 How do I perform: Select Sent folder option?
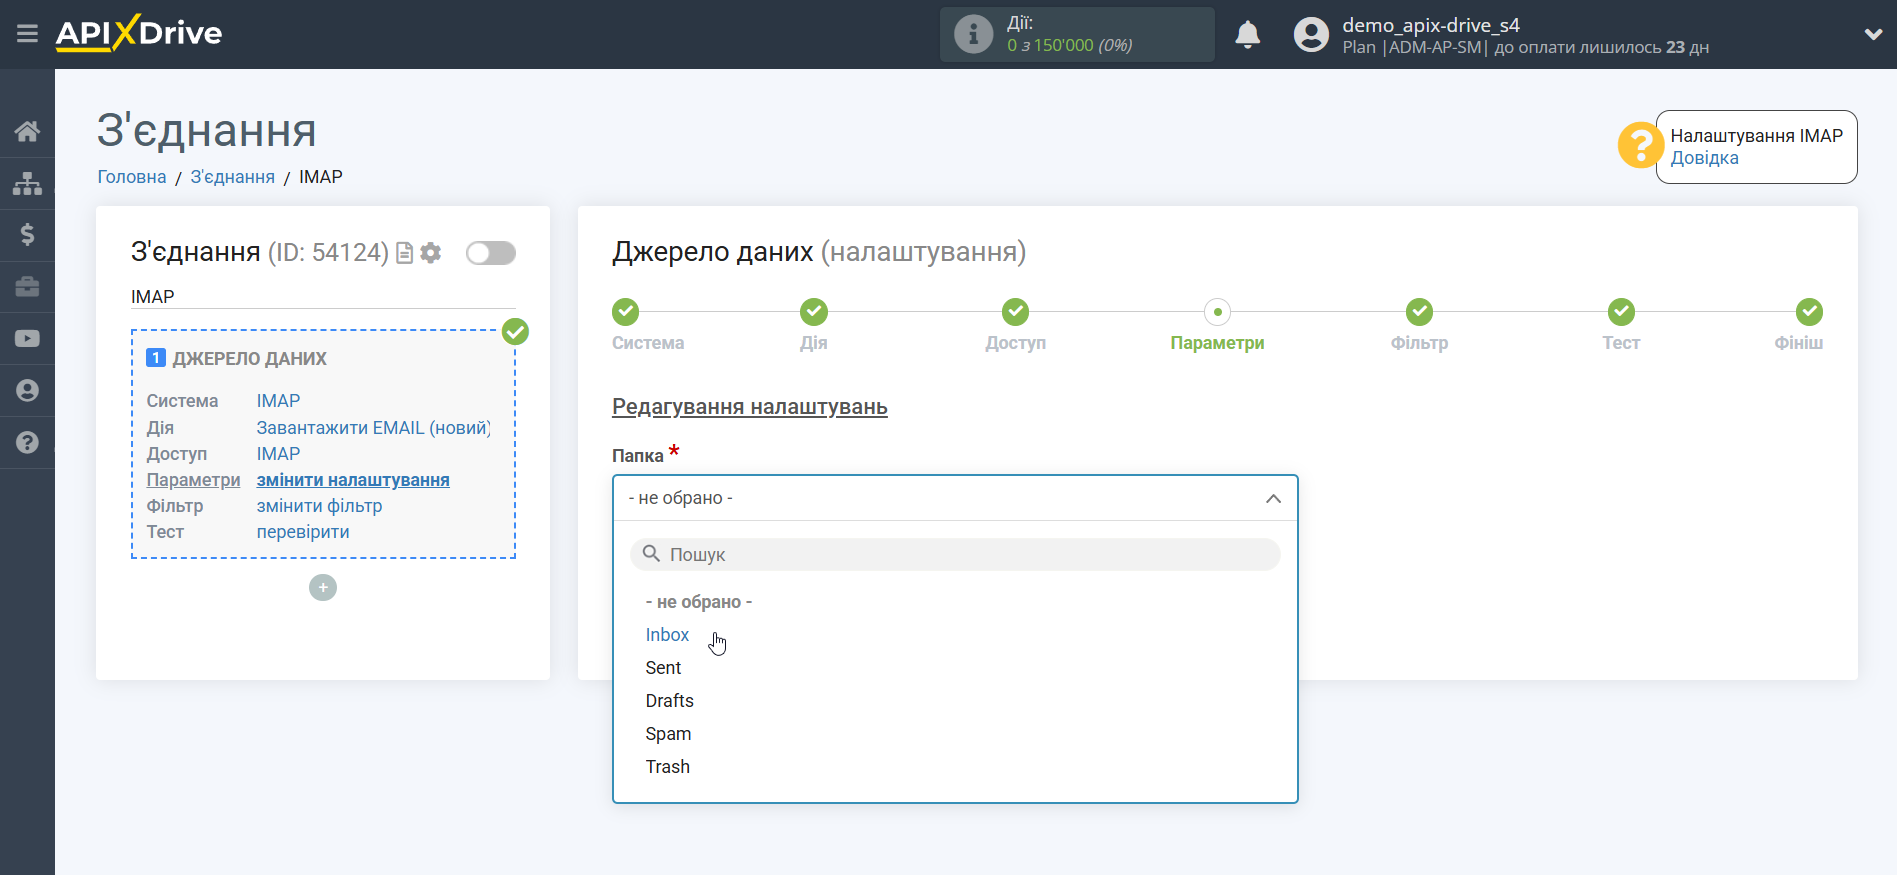pos(663,668)
